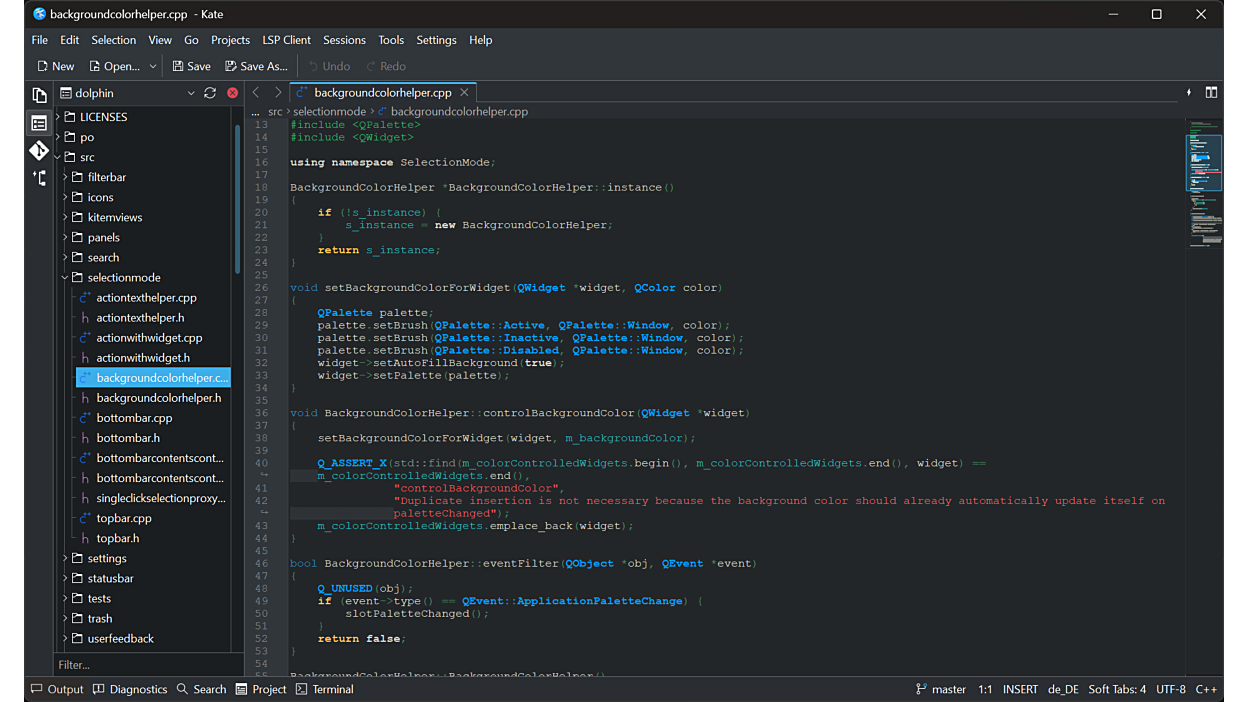Toggle the Output panel

[57, 689]
